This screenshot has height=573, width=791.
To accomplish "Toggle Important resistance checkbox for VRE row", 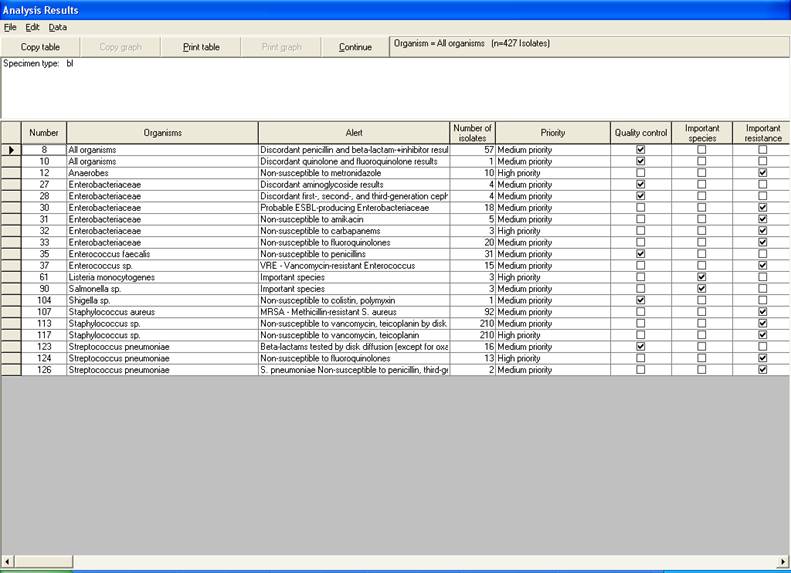I will click(x=763, y=266).
